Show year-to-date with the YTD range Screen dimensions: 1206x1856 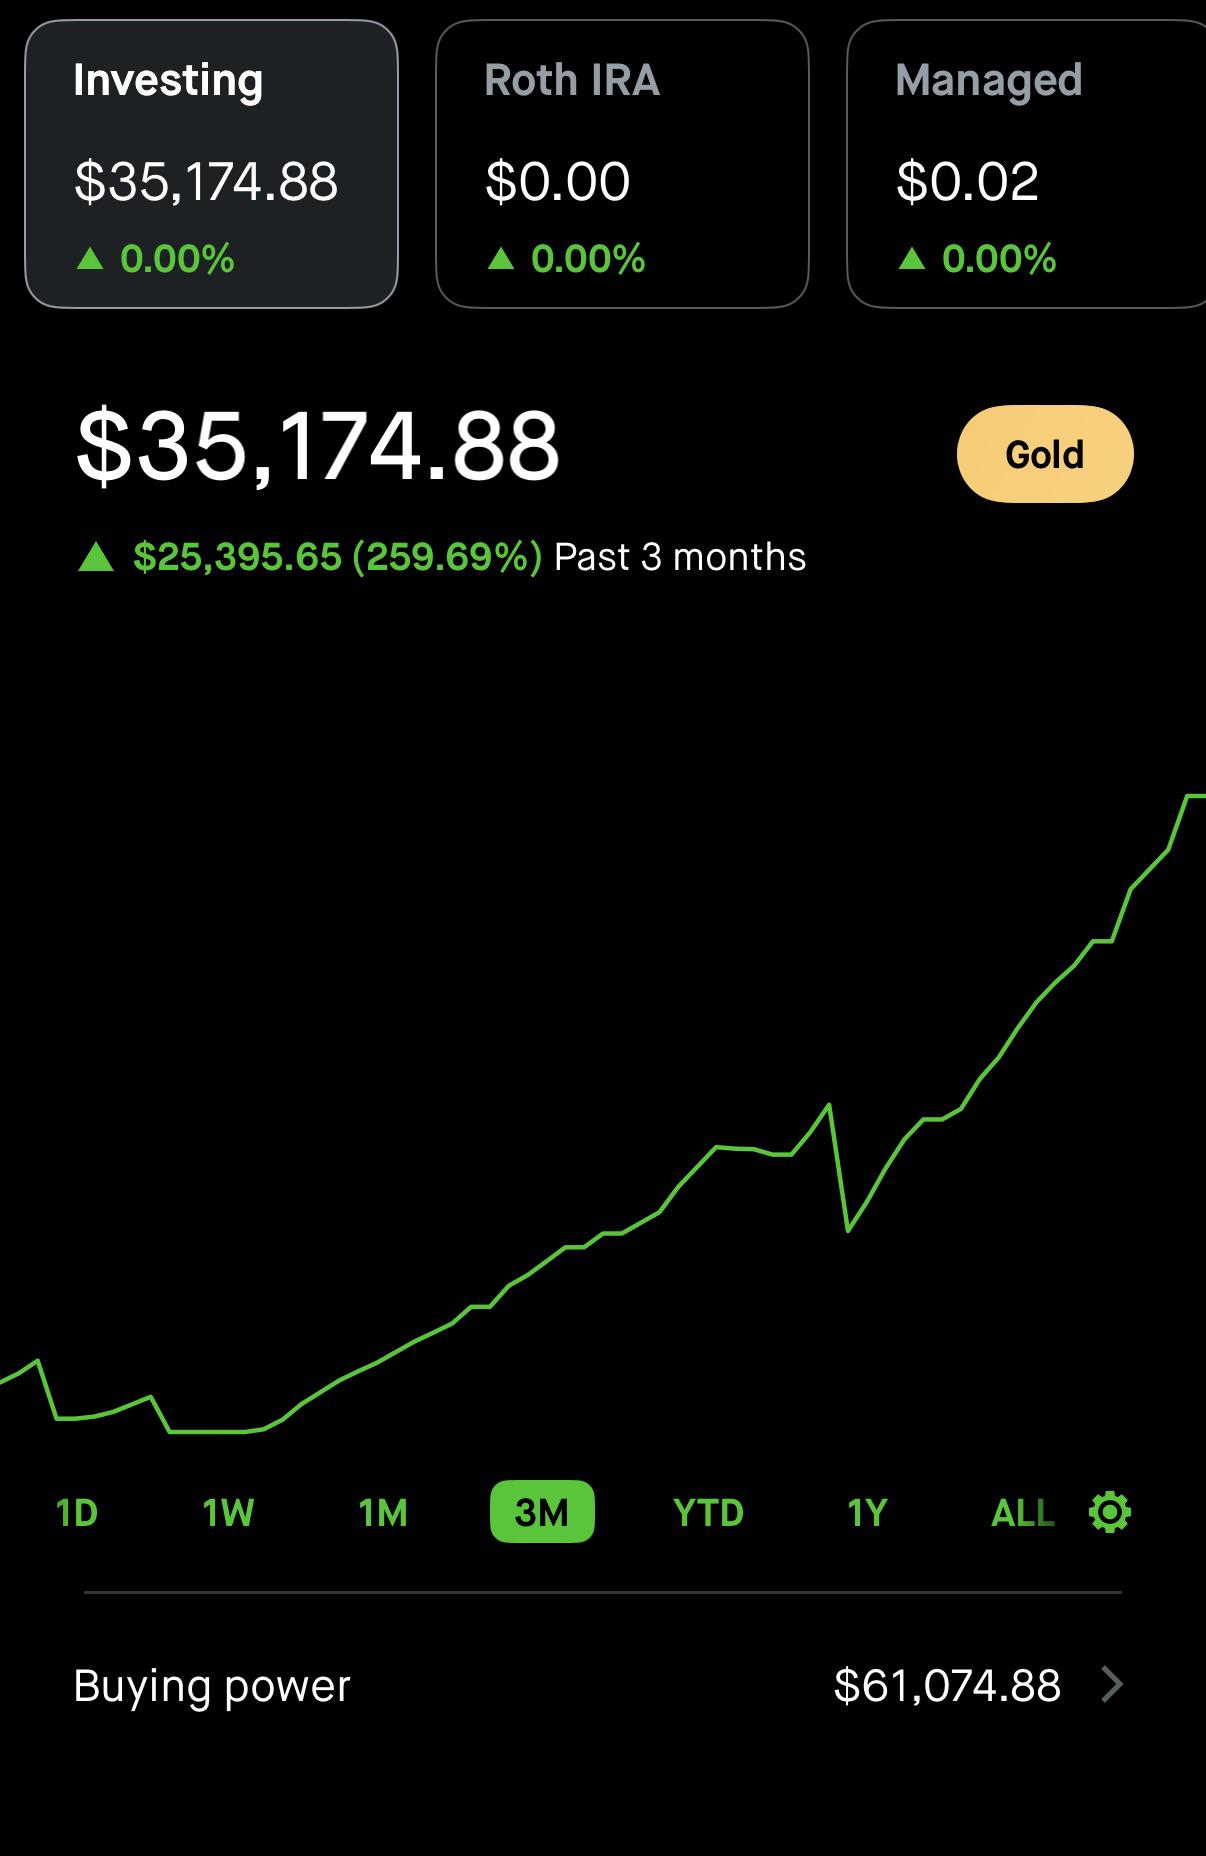coord(708,1512)
